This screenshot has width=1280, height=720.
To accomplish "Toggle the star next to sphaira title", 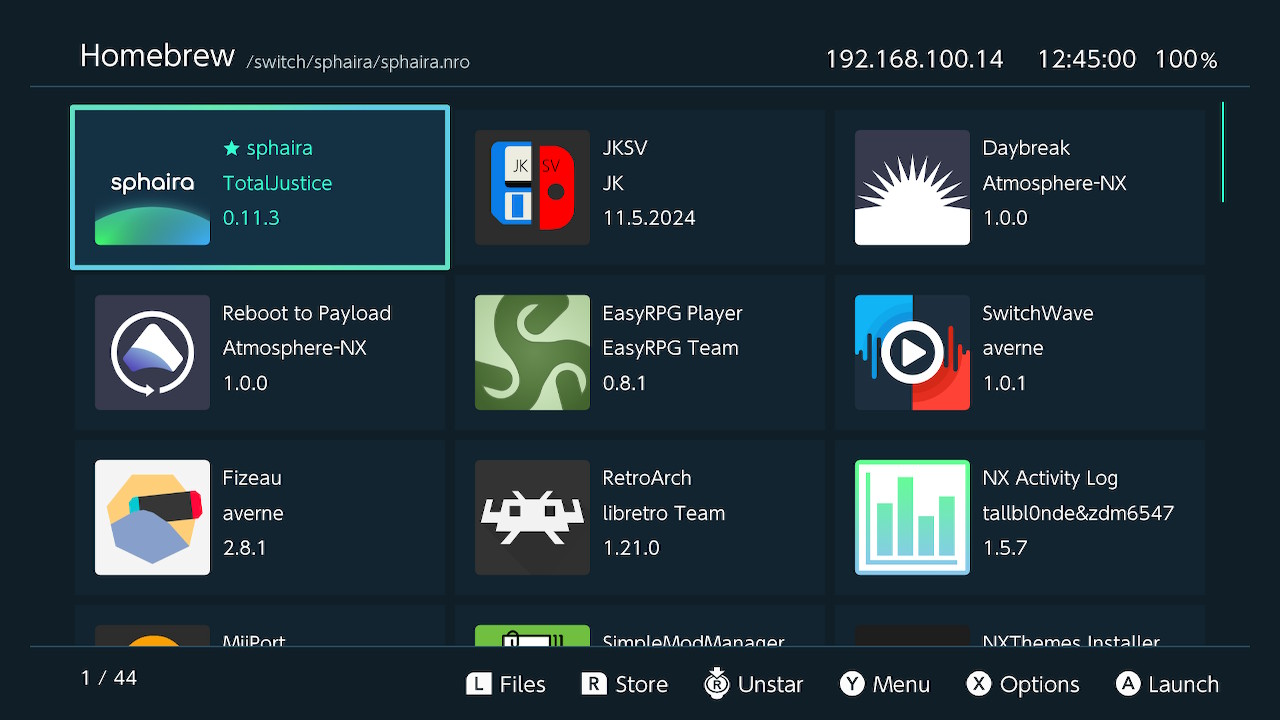I will click(x=232, y=149).
